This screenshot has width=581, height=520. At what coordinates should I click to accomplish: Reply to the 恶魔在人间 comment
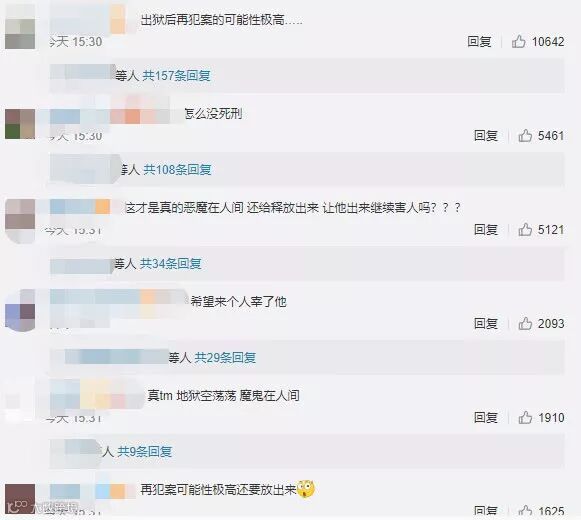pyautogui.click(x=486, y=230)
